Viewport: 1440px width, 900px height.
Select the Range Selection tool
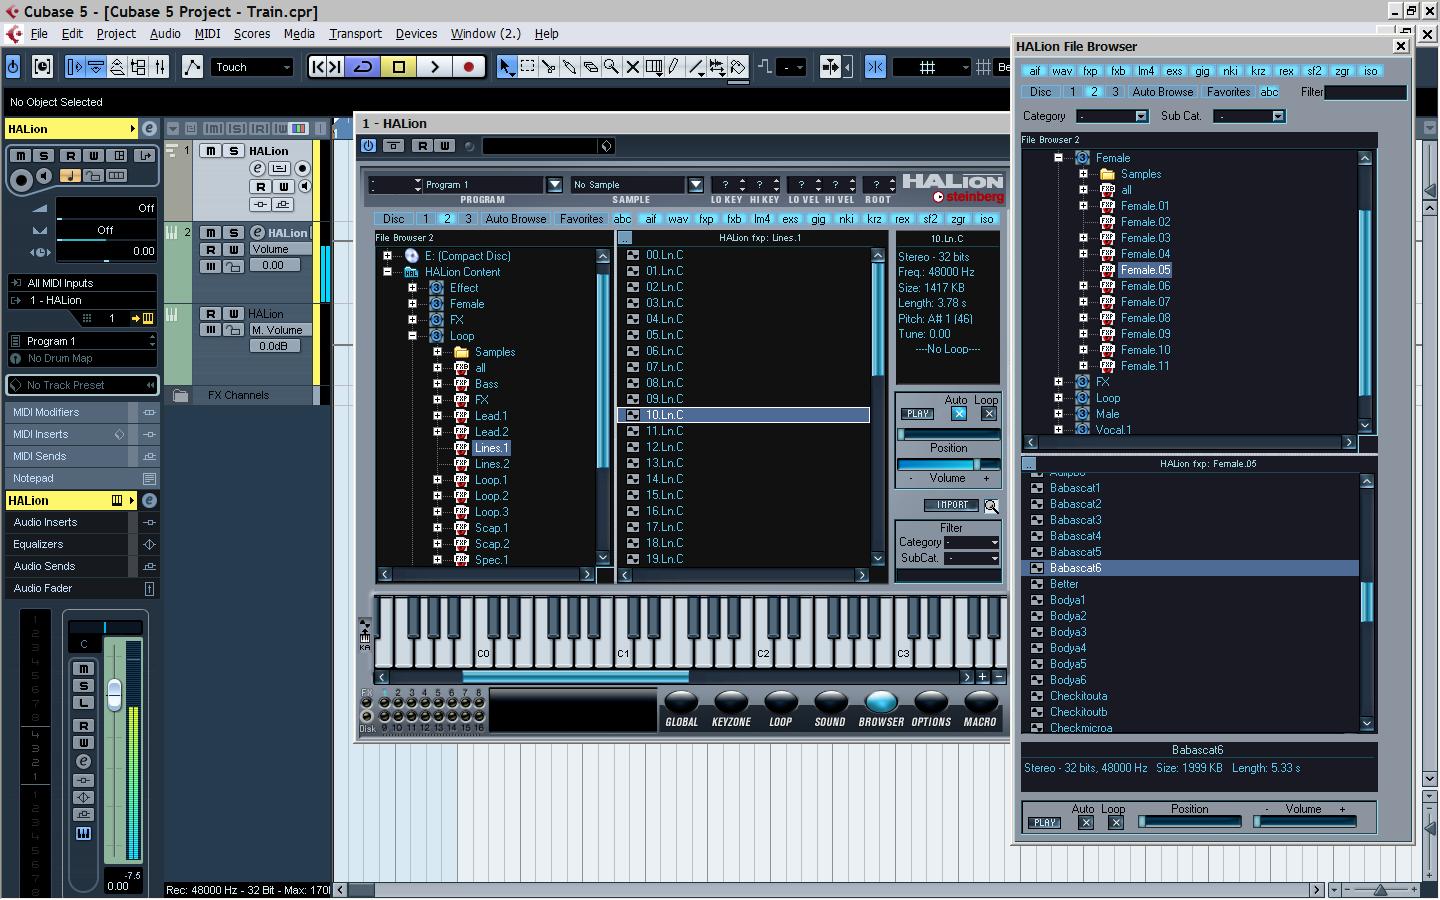[x=527, y=67]
